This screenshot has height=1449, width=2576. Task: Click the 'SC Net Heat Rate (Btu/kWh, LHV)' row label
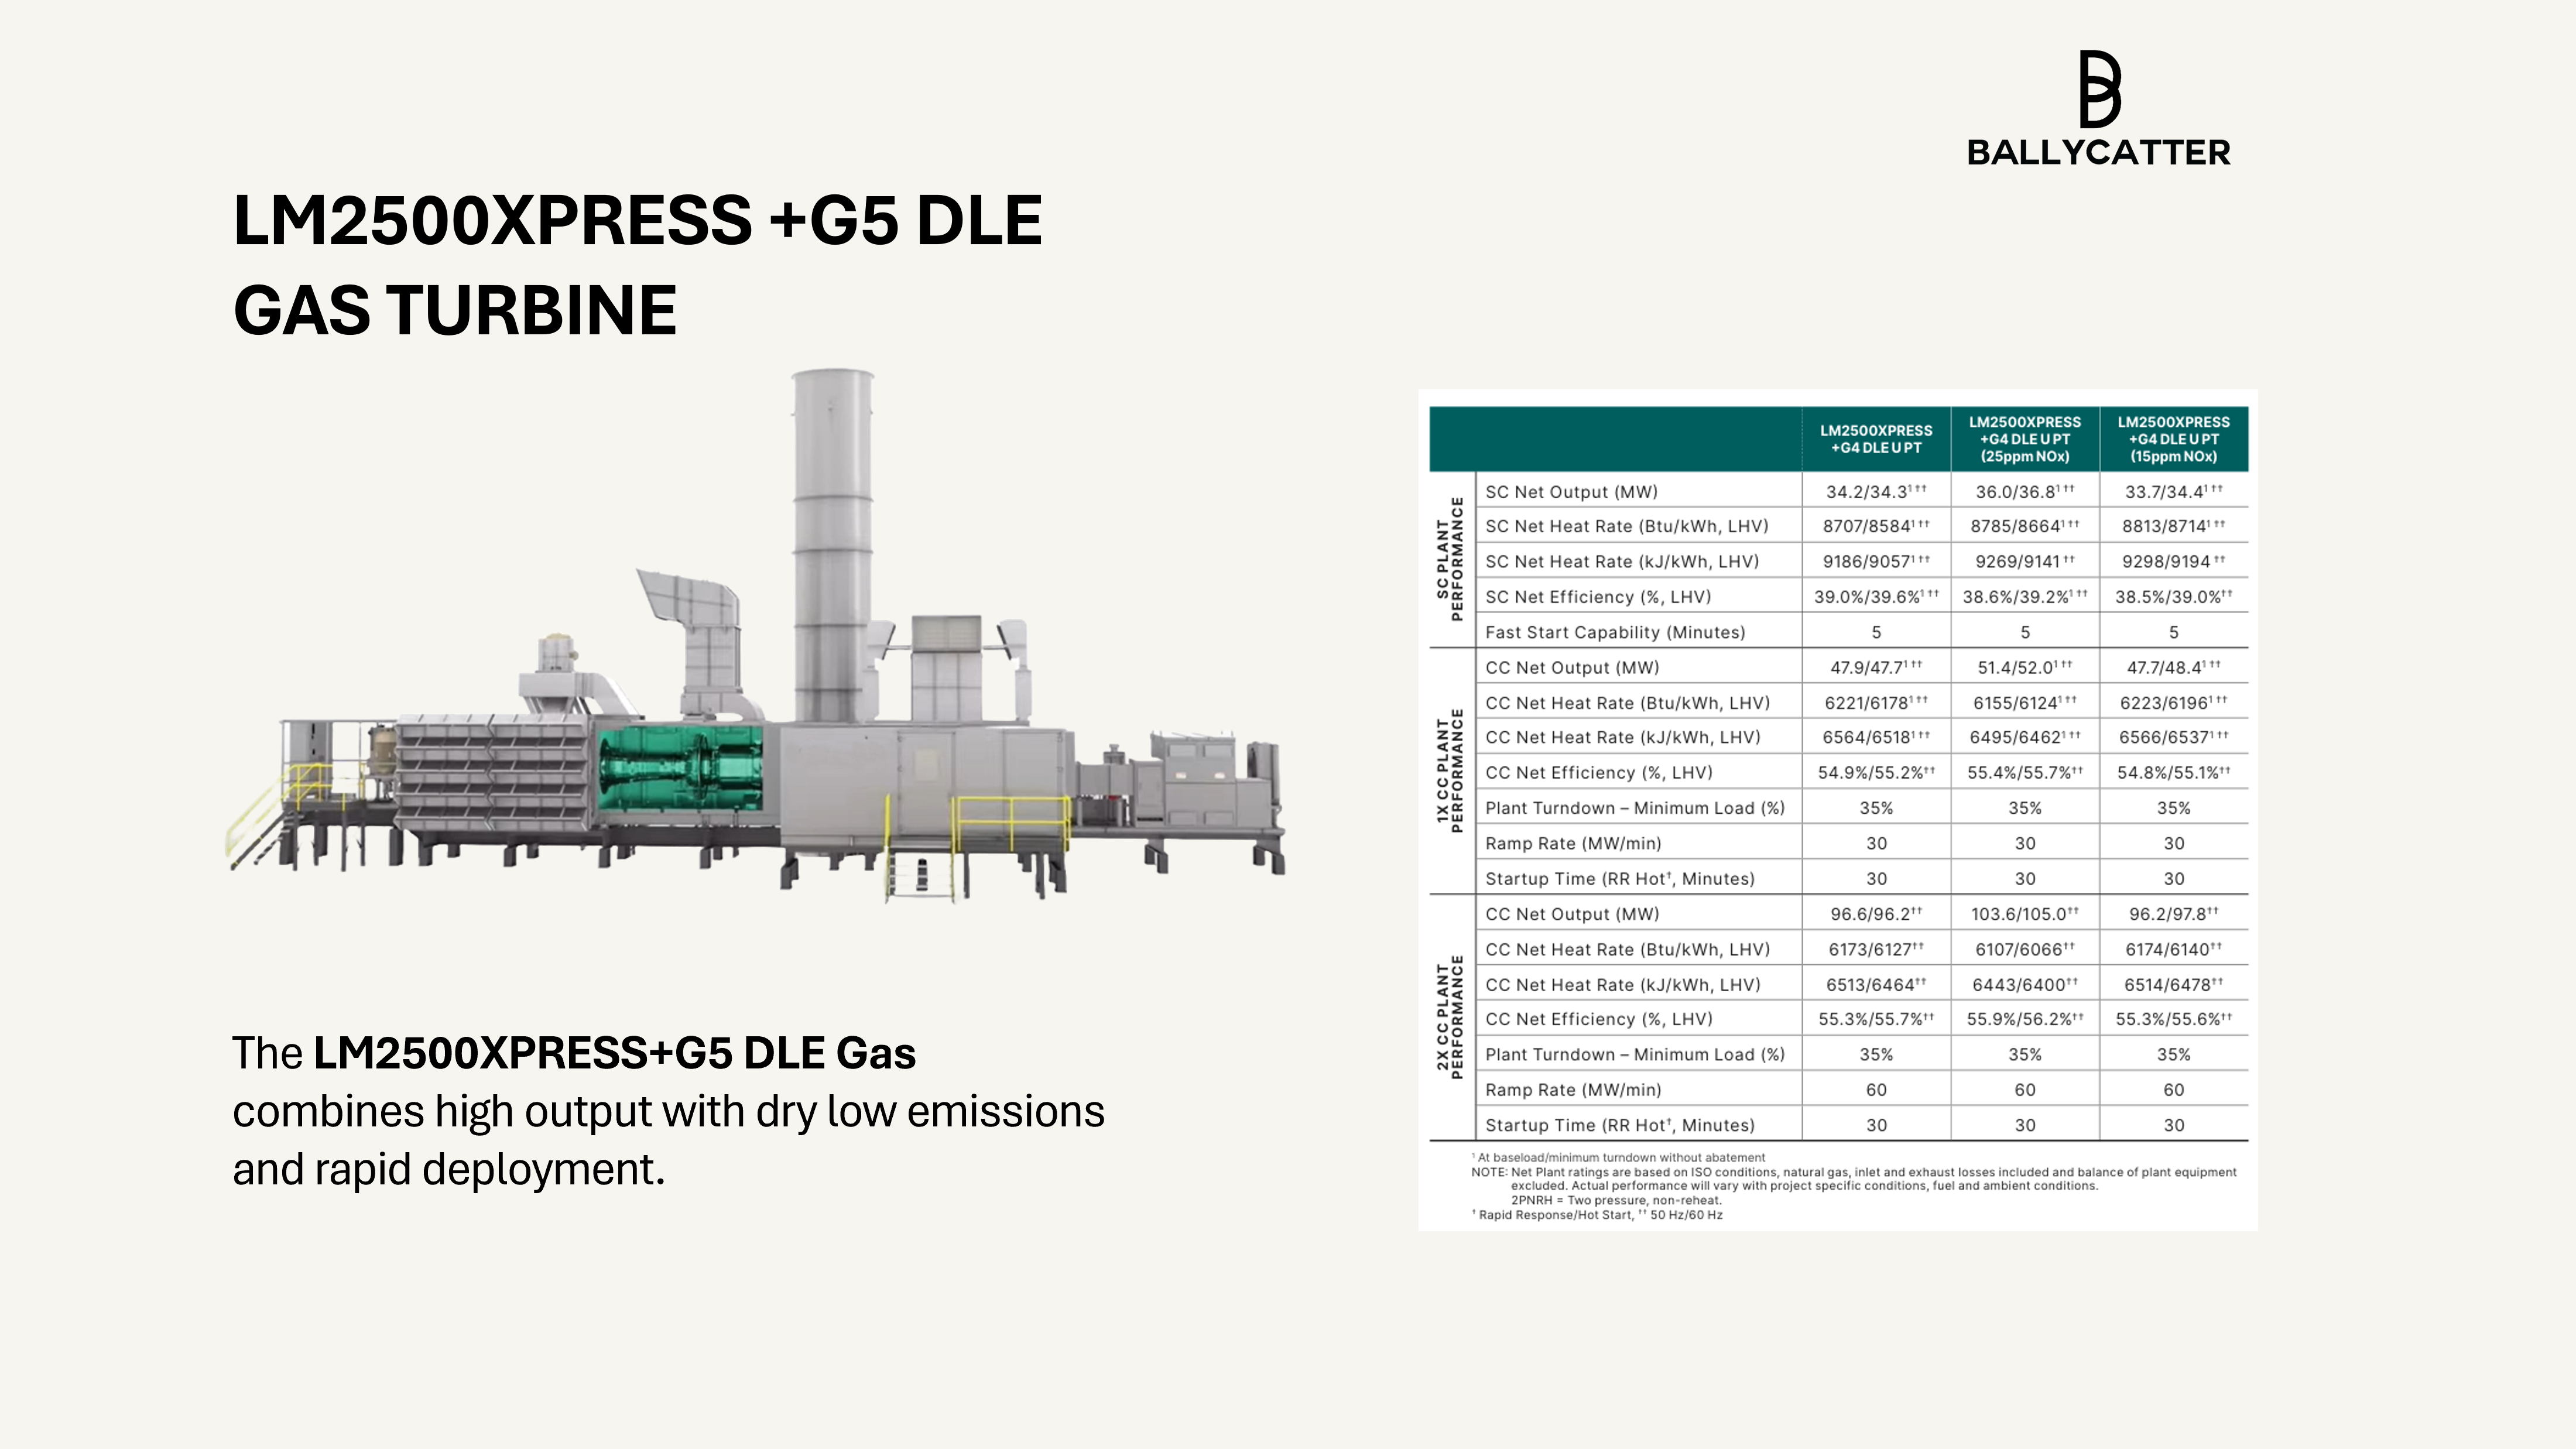(1627, 526)
